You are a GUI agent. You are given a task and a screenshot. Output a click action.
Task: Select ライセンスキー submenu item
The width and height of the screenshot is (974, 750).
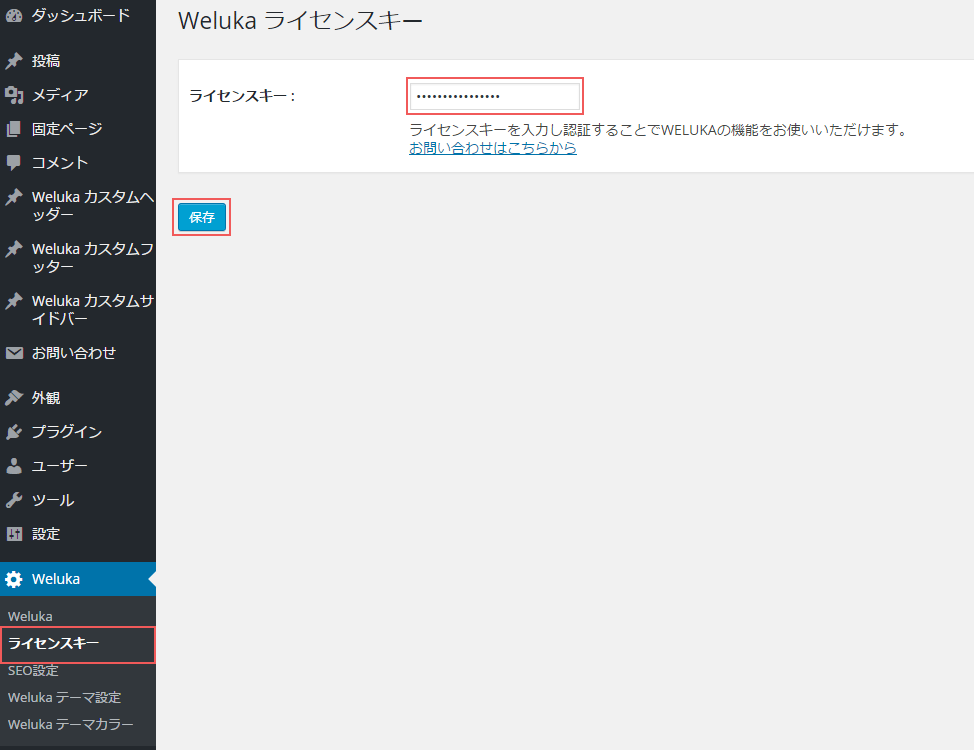point(53,643)
